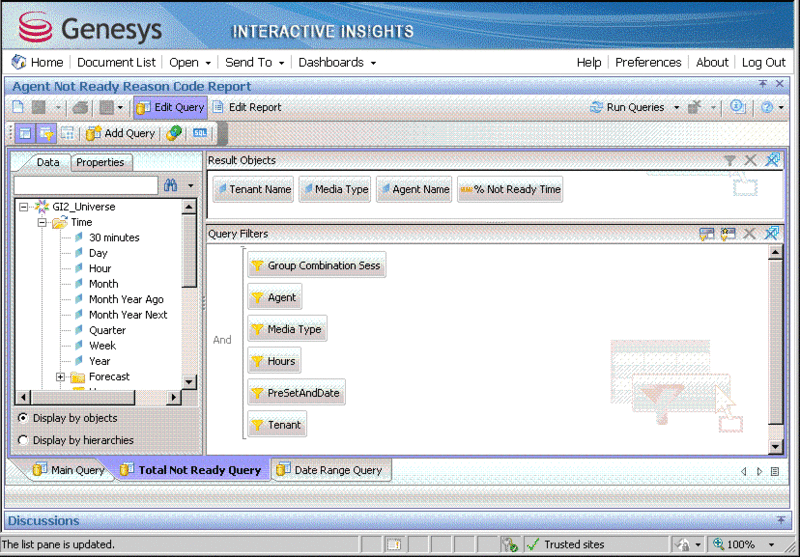The height and width of the screenshot is (557, 800).
Task: Open the Send To menu
Action: tap(255, 62)
